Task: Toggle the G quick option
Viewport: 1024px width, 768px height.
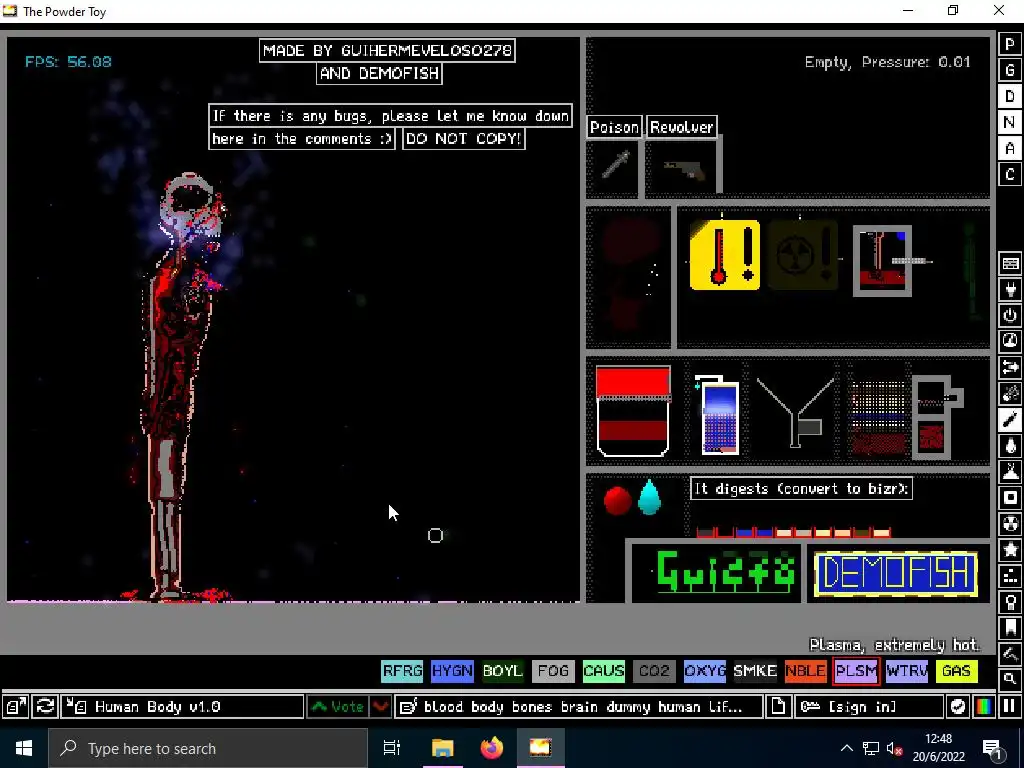Action: point(1010,71)
